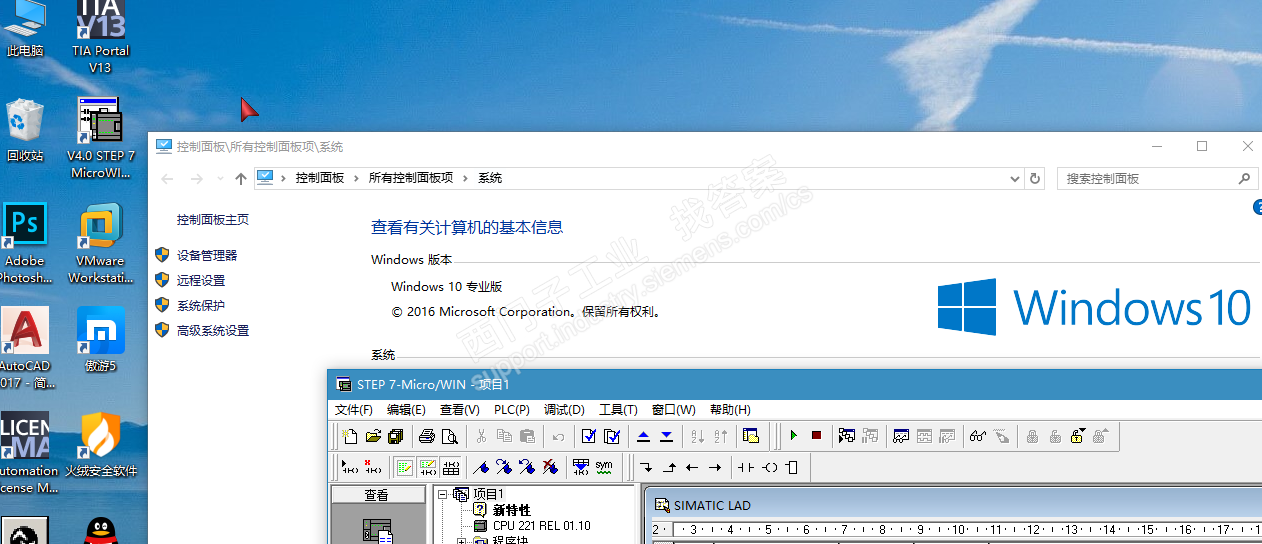This screenshot has height=544, width=1262.
Task: Open 系统保护 link
Action: 201,306
